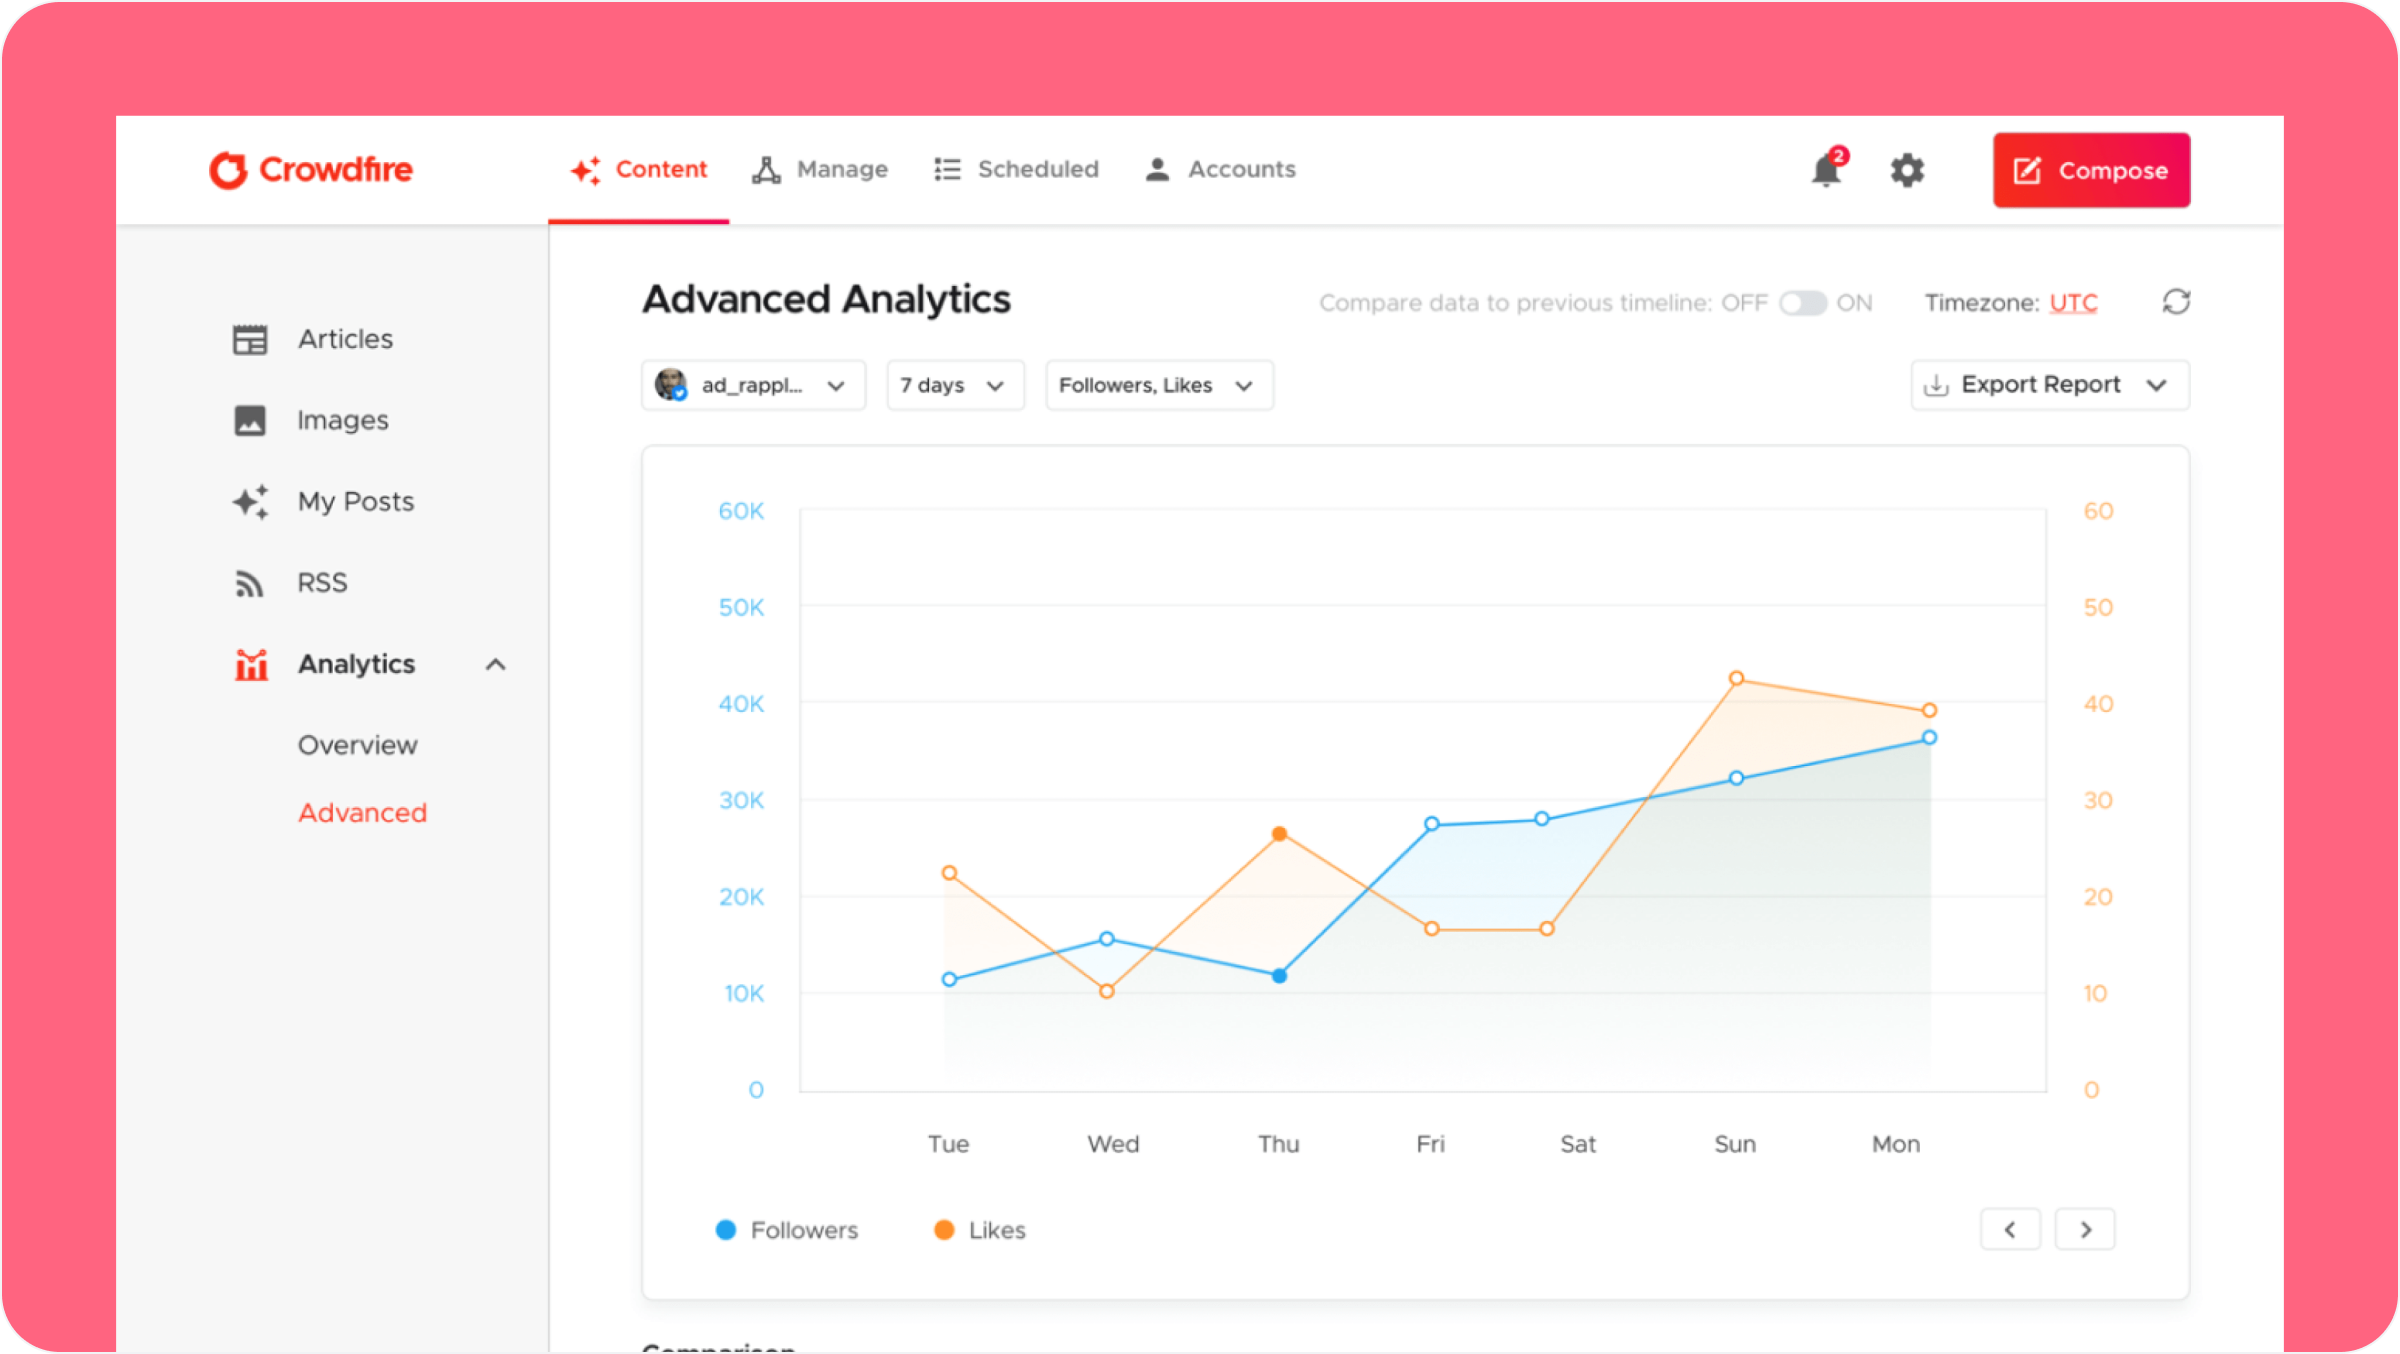Click the Images sidebar icon

click(250, 420)
